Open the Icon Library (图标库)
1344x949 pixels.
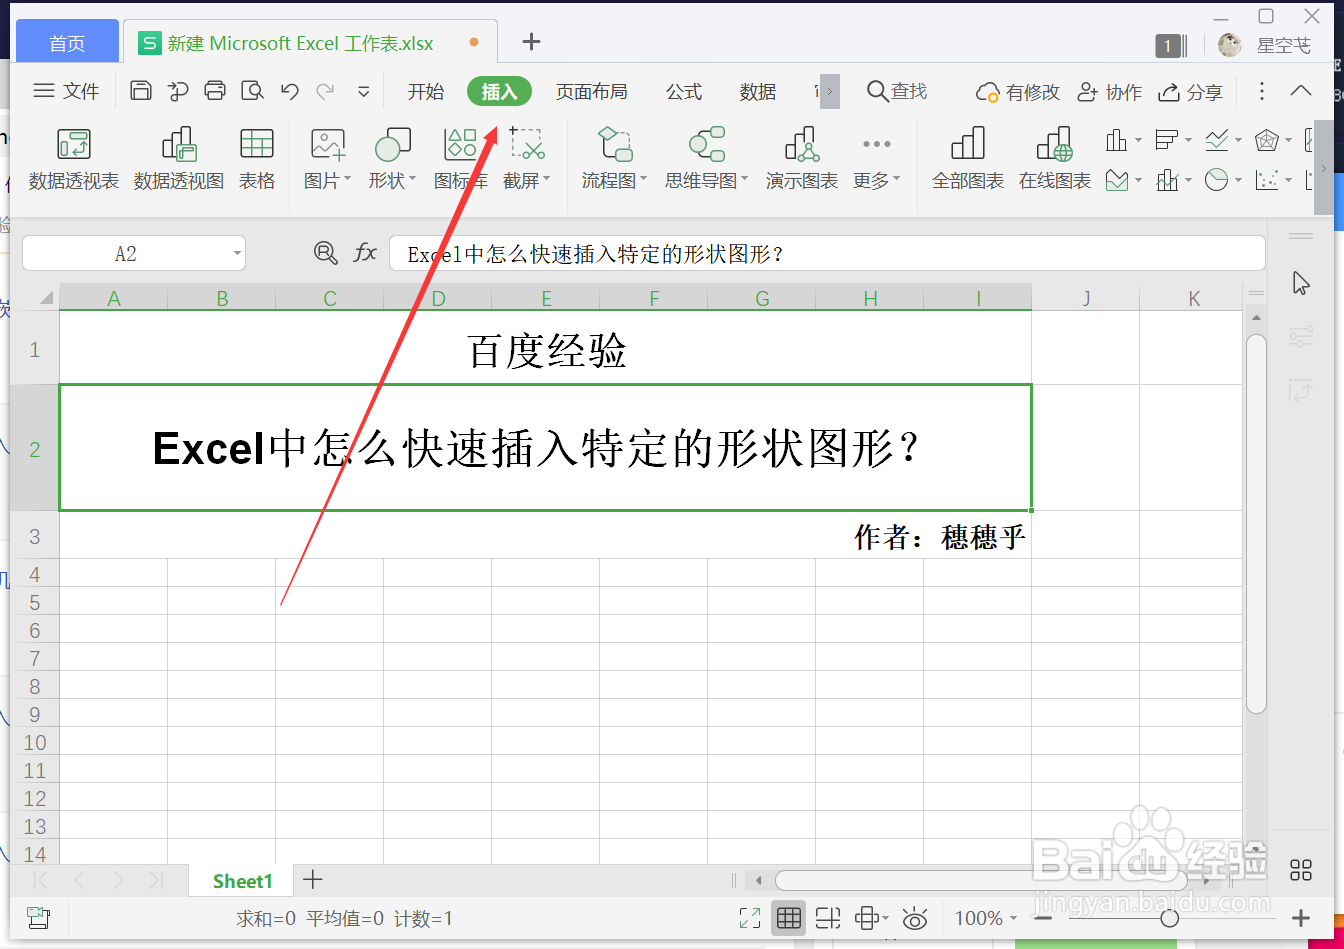pos(461,158)
